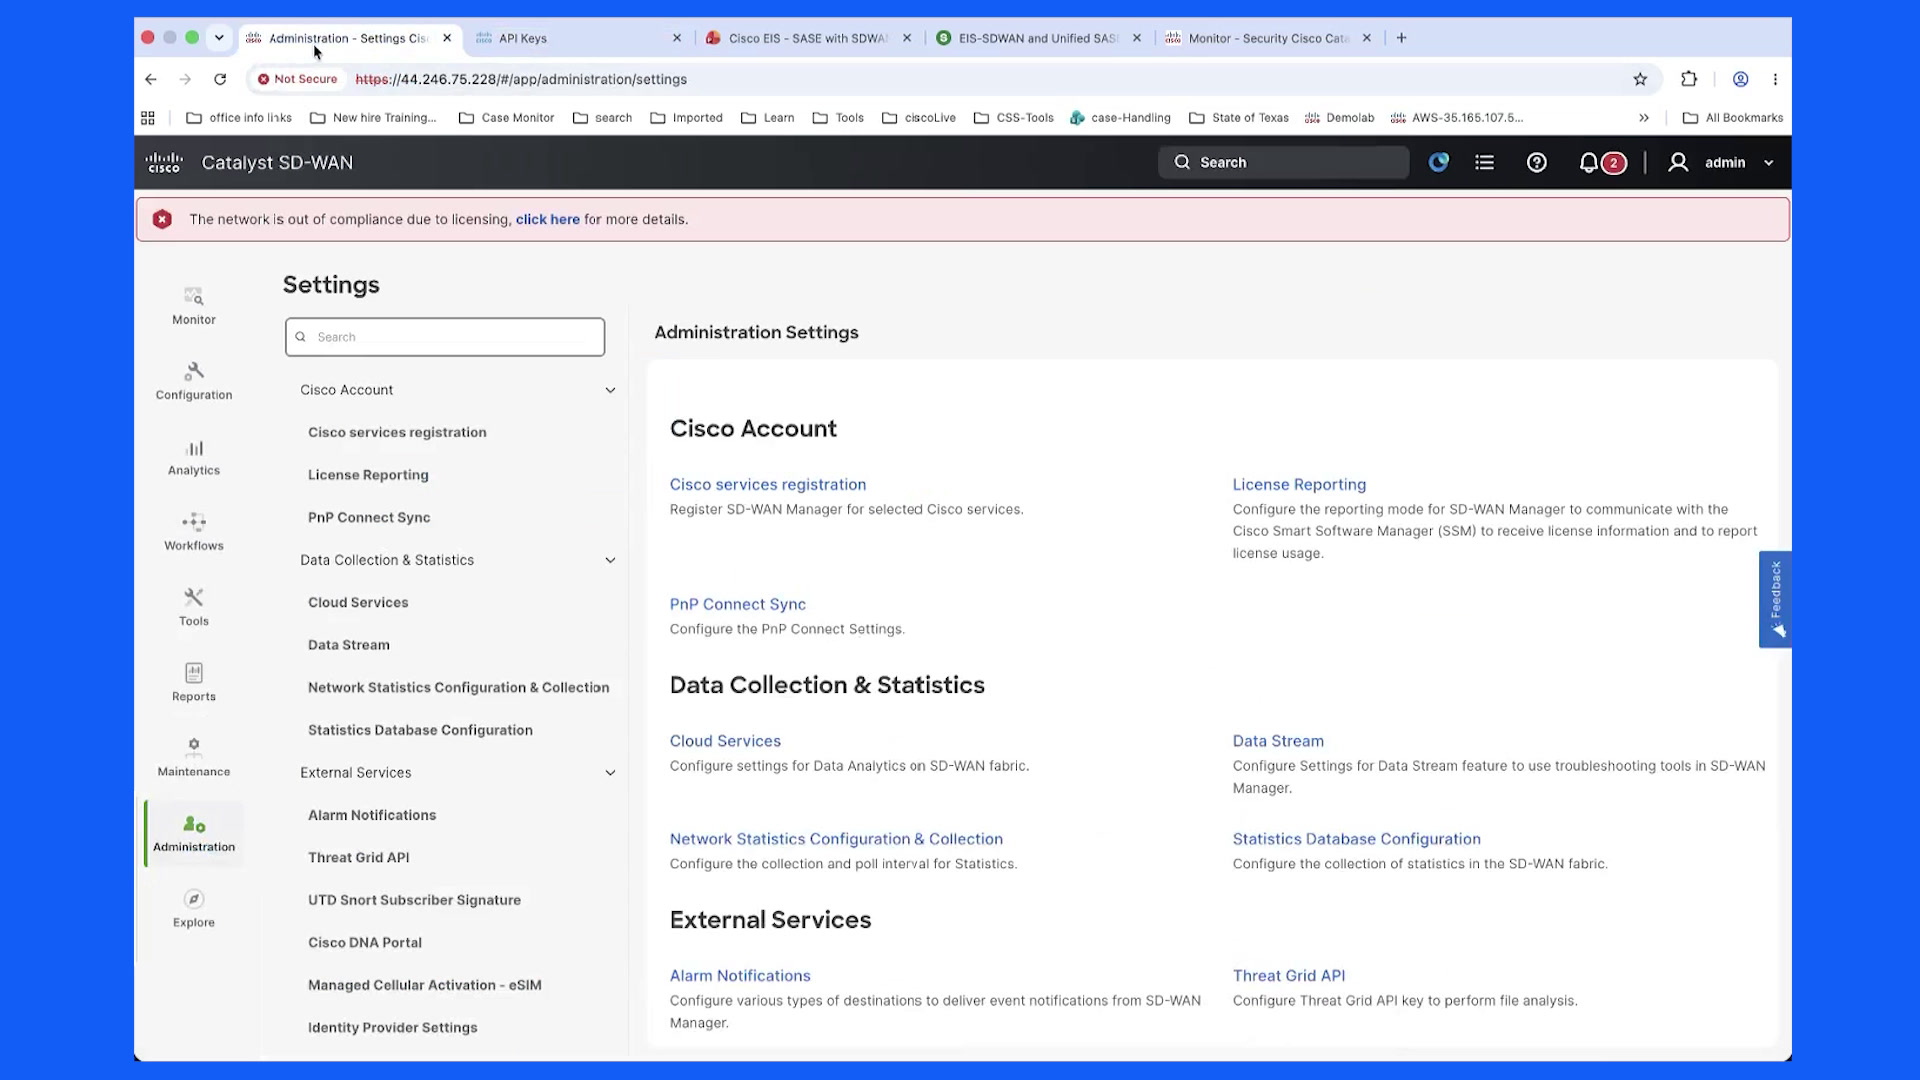Collapse the External Services group
Screen dimensions: 1920x1080
point(610,773)
